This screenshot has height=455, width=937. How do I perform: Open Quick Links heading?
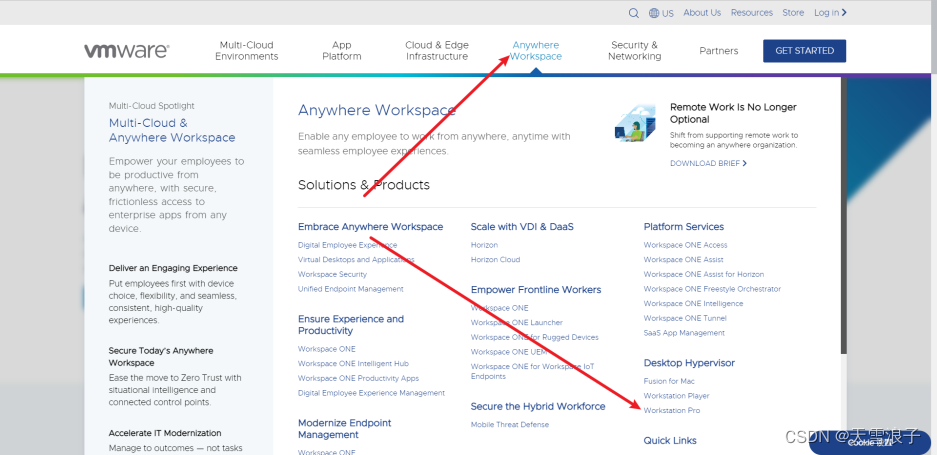[x=670, y=441]
